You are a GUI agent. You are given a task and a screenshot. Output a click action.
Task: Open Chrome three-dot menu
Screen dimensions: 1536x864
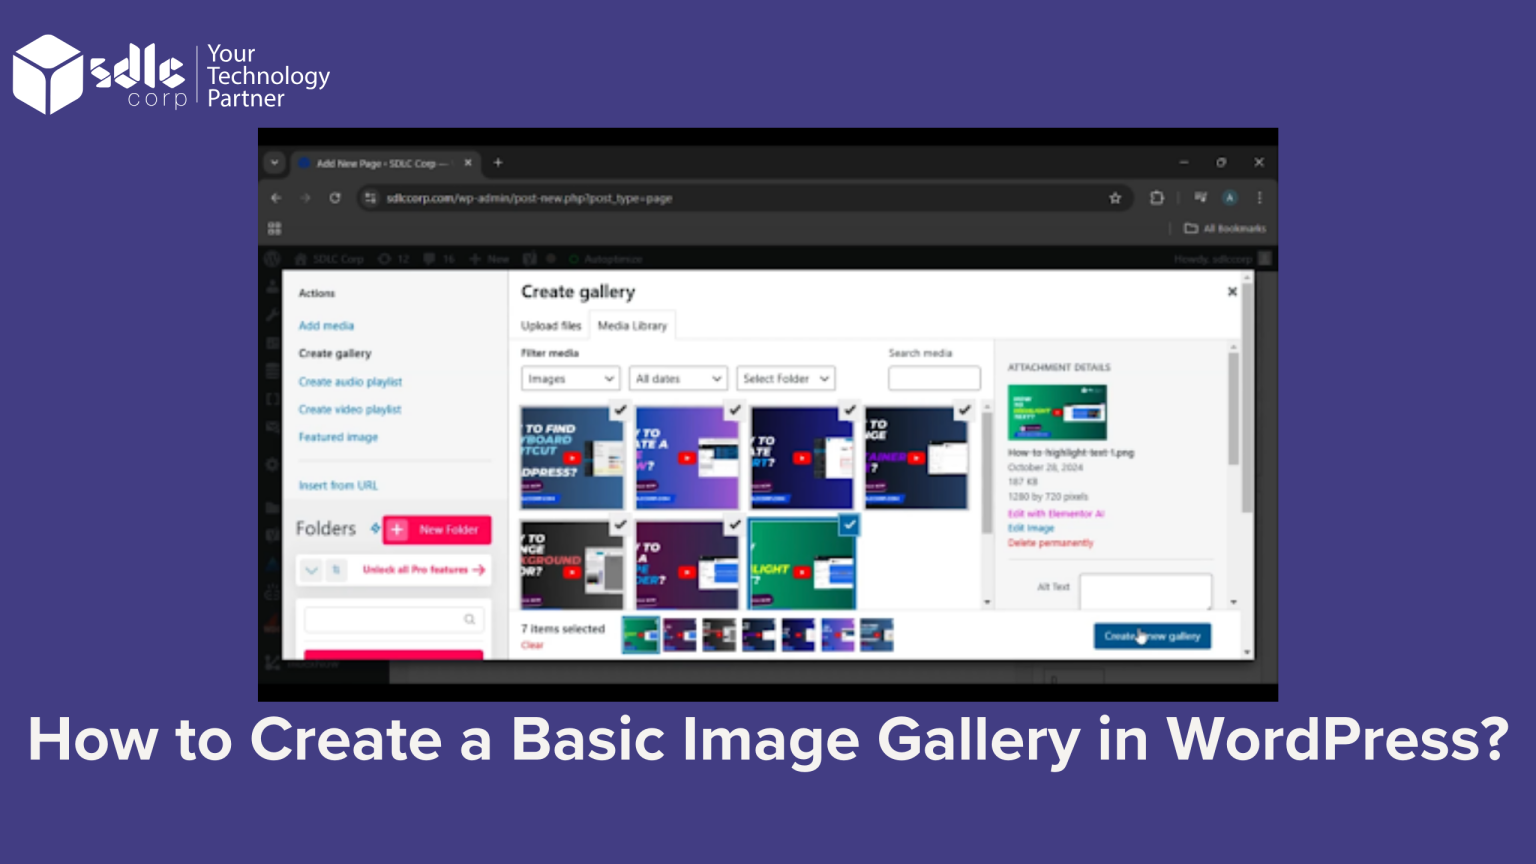[x=1260, y=198]
